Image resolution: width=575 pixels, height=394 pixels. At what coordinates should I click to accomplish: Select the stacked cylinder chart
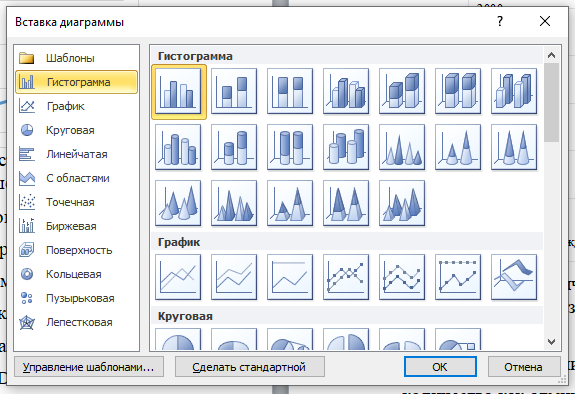pos(234,147)
